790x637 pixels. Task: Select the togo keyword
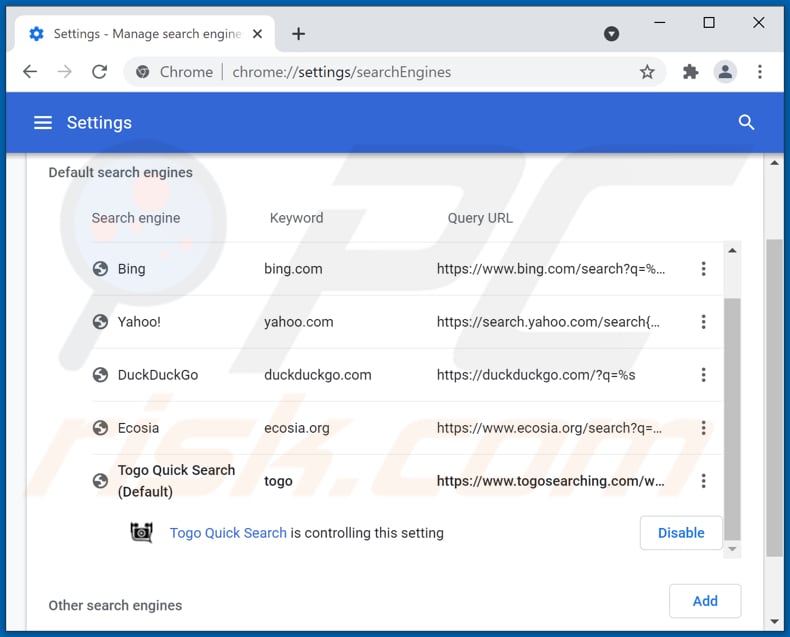pos(278,481)
